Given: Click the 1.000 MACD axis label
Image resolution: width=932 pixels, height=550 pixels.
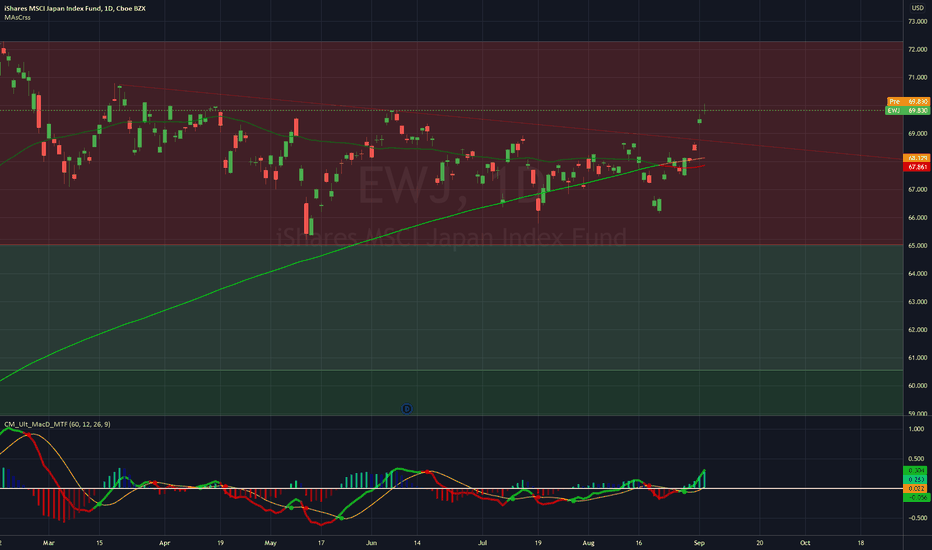Looking at the screenshot, I should point(917,429).
